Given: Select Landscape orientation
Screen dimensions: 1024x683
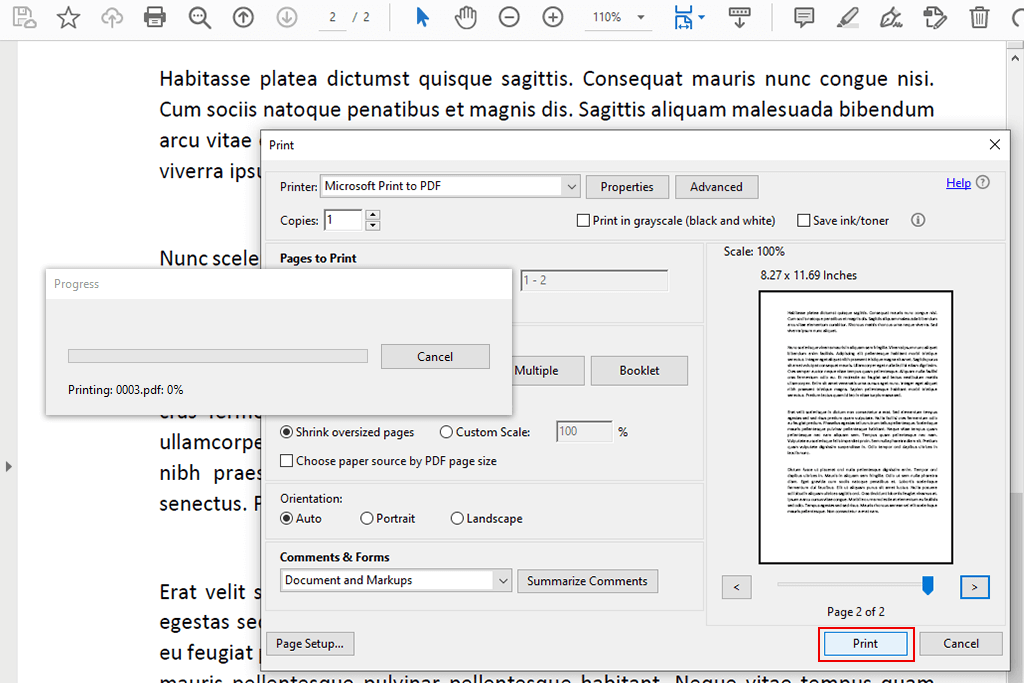Looking at the screenshot, I should [456, 518].
